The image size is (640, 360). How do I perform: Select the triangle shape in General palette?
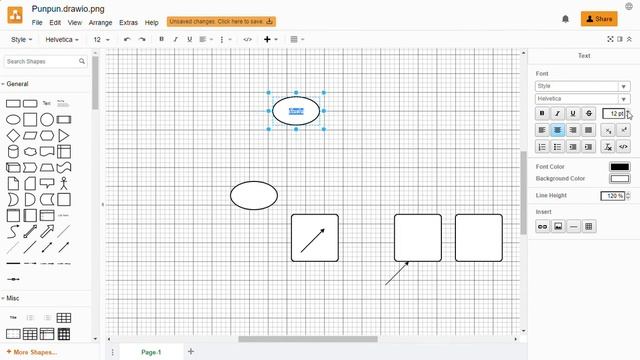(x=64, y=136)
